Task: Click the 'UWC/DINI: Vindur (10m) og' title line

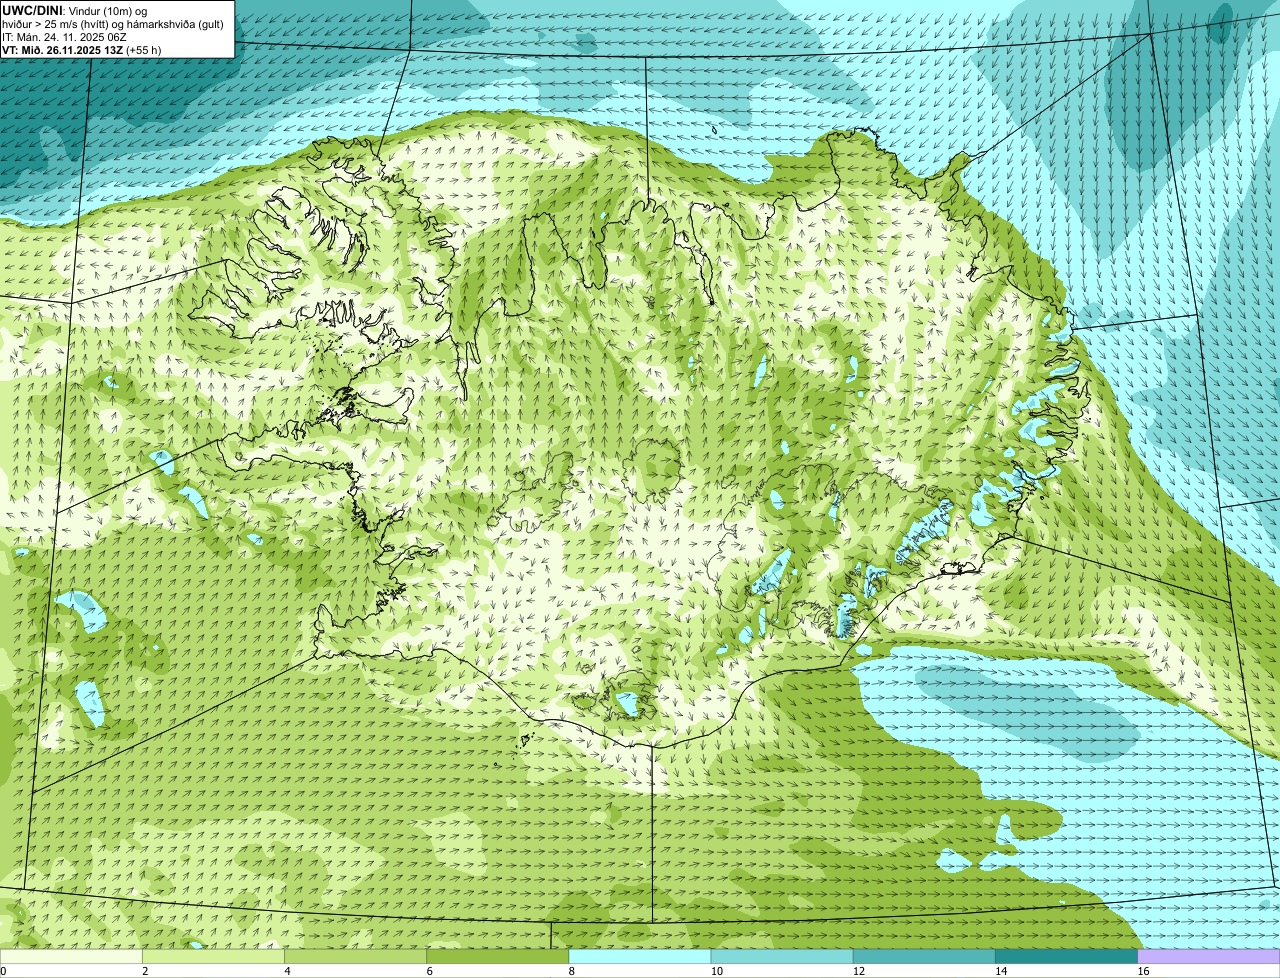Action: 74,10
